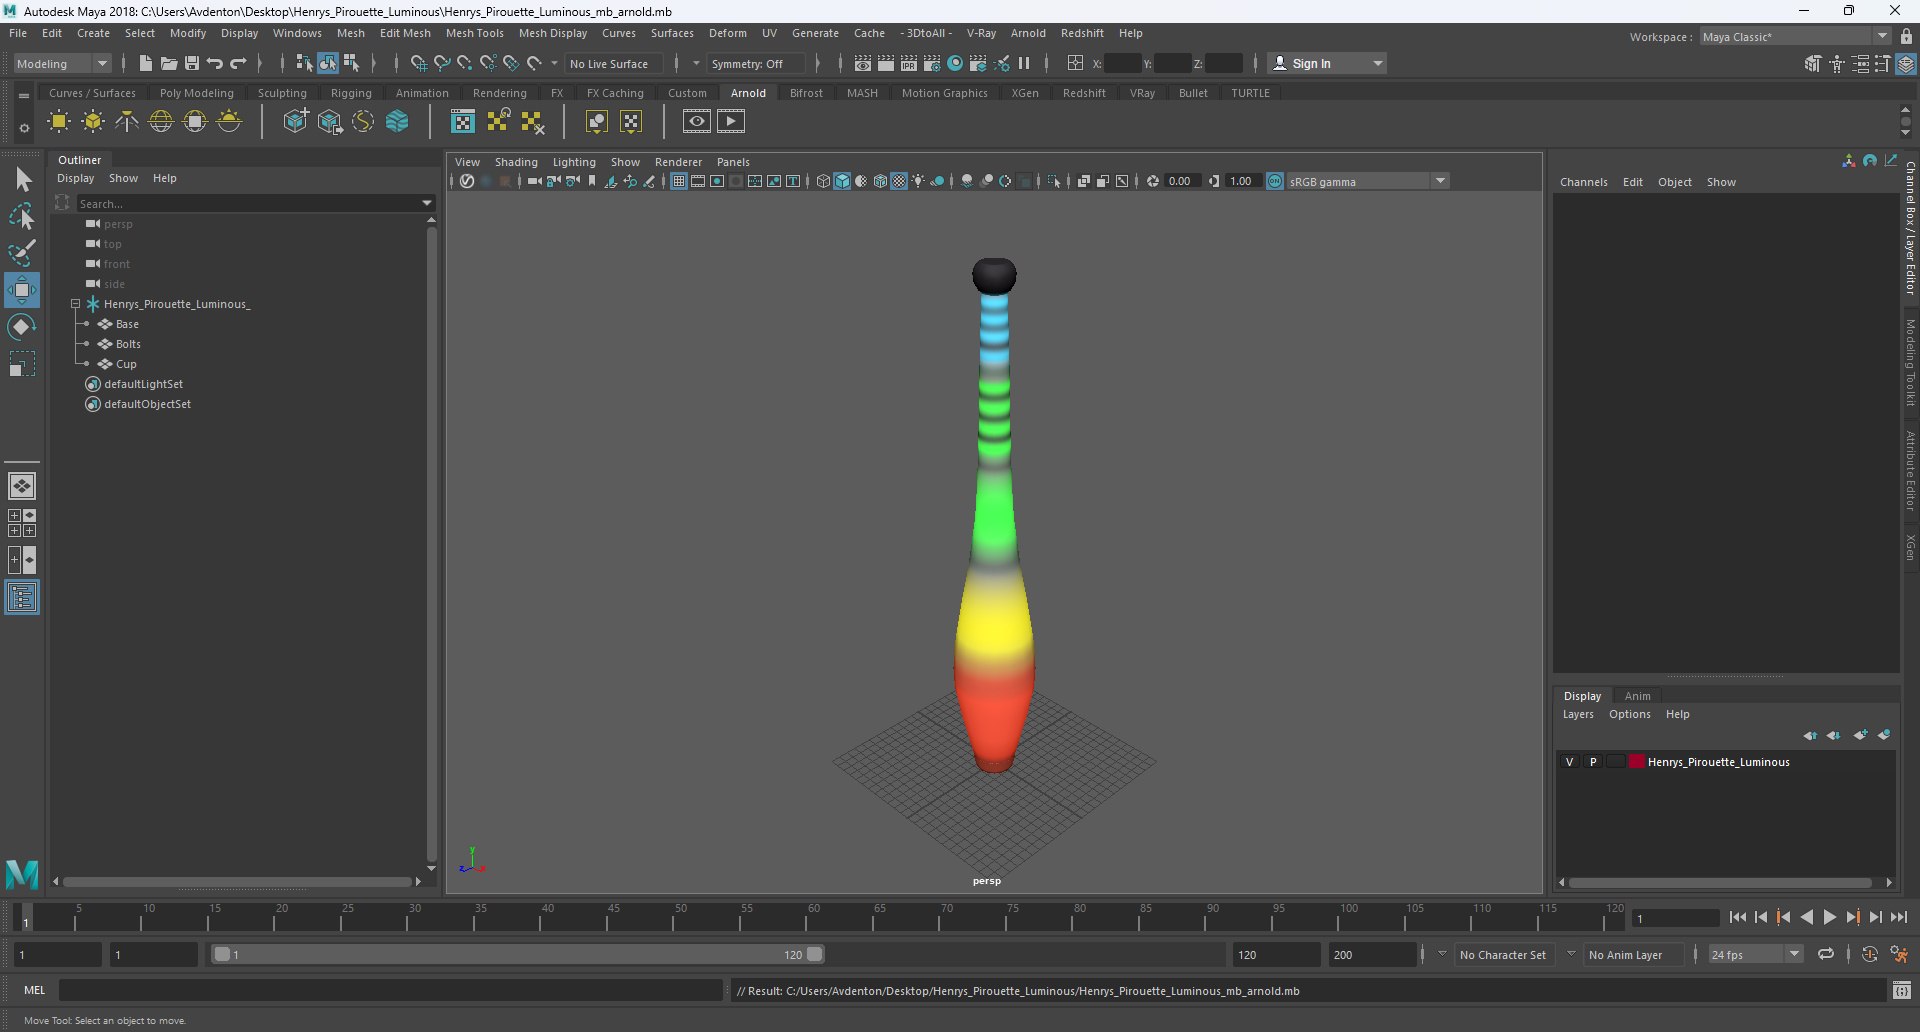The width and height of the screenshot is (1920, 1032).
Task: Toggle snap to grids magnet icon
Action: coord(418,63)
